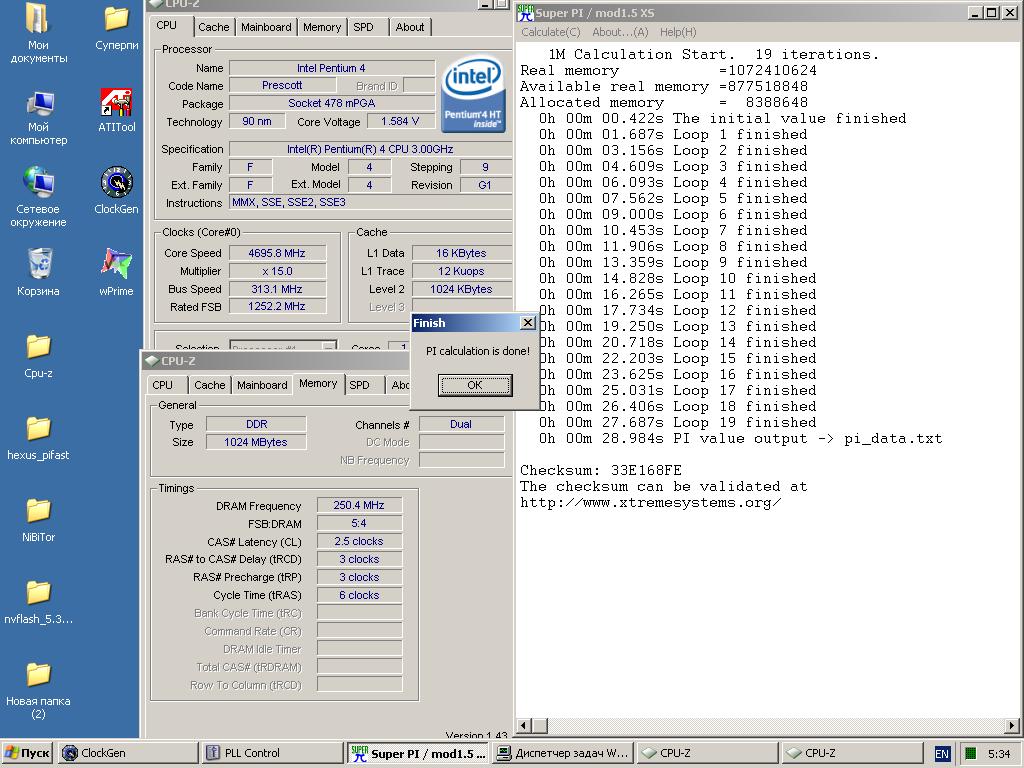The width and height of the screenshot is (1024, 768).
Task: Open the Новая папка (2) folder
Action: 38,690
